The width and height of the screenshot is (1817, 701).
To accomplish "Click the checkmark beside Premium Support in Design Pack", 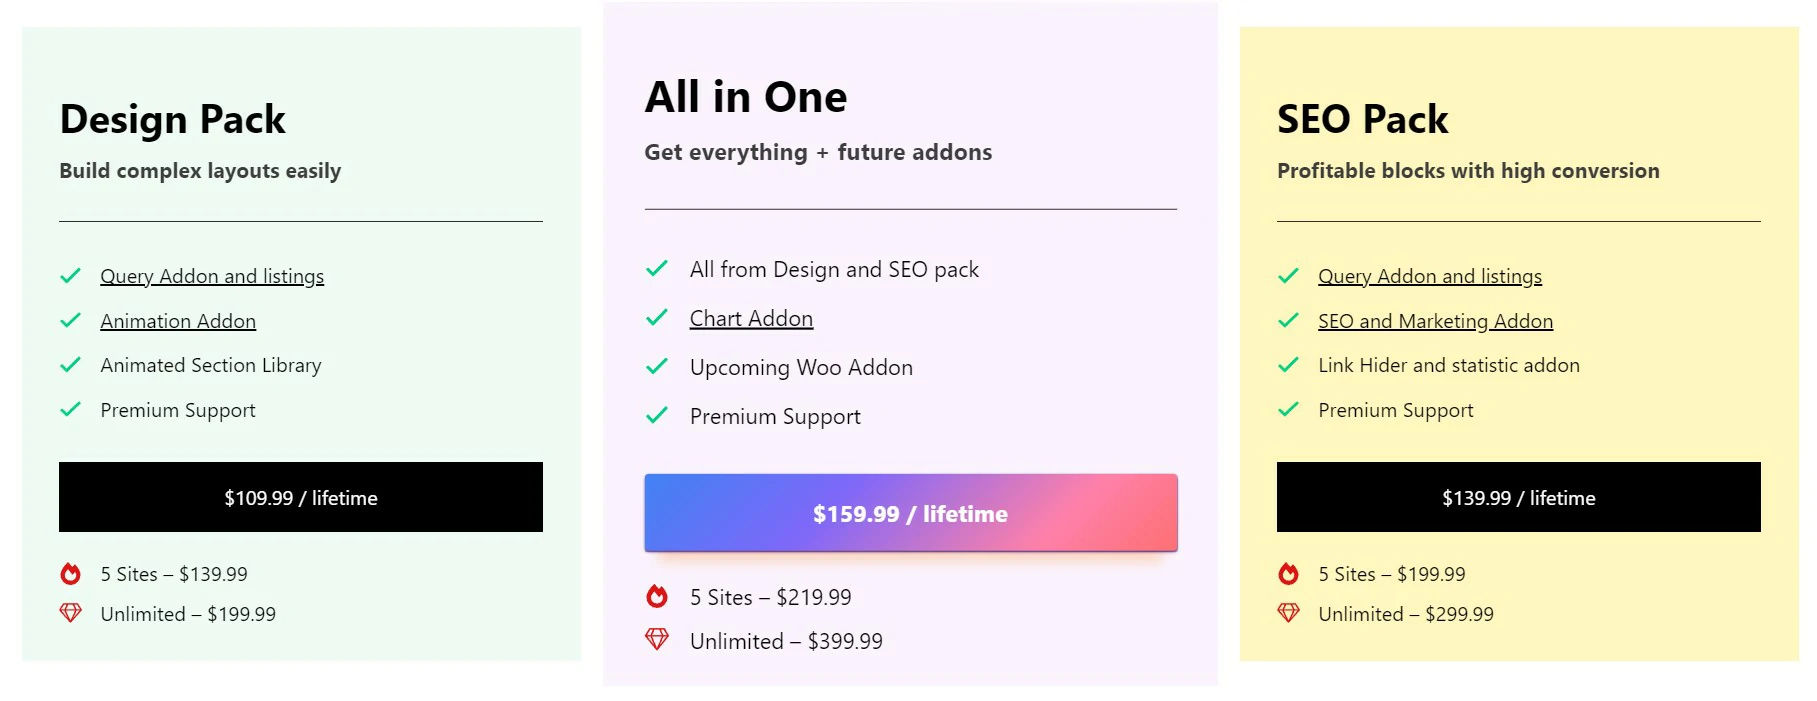I will pyautogui.click(x=70, y=409).
